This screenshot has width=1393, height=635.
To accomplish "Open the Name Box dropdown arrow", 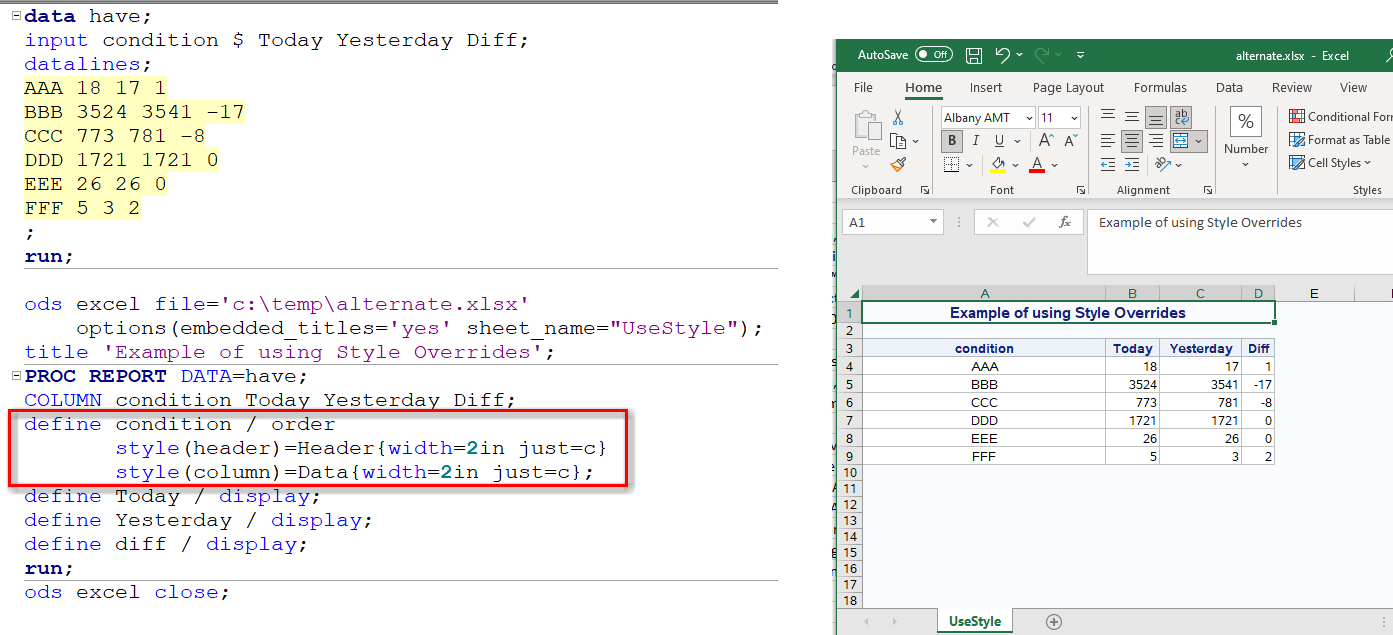I will tap(933, 222).
